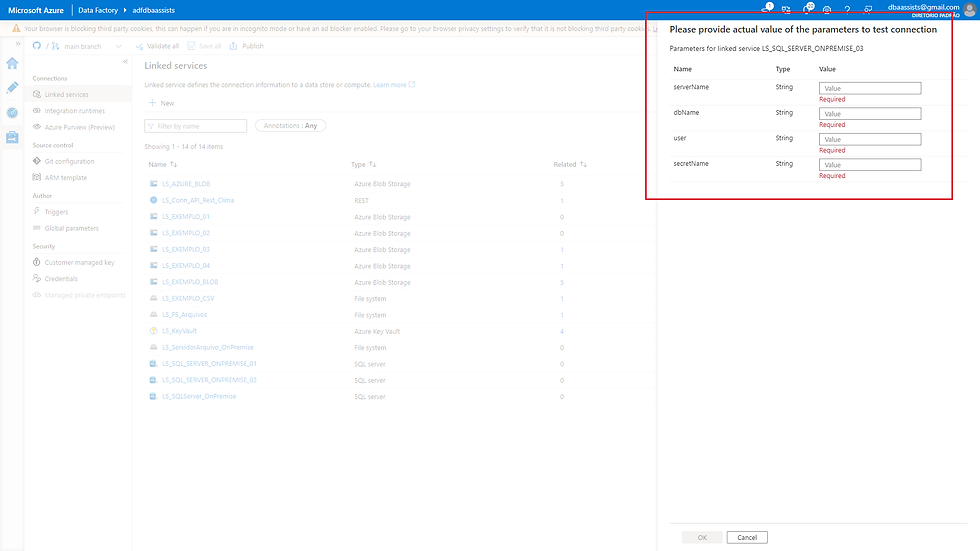Open LS_ServidorArquivo_OnPremise linked service
This screenshot has height=551, width=980.
pyautogui.click(x=208, y=347)
